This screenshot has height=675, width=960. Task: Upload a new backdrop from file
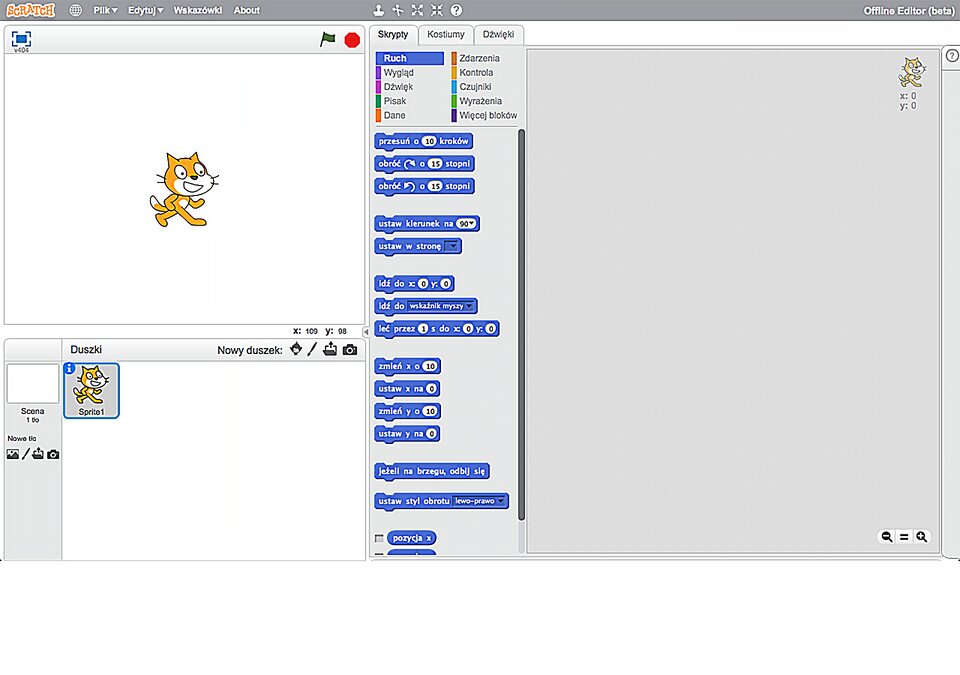pyautogui.click(x=38, y=454)
